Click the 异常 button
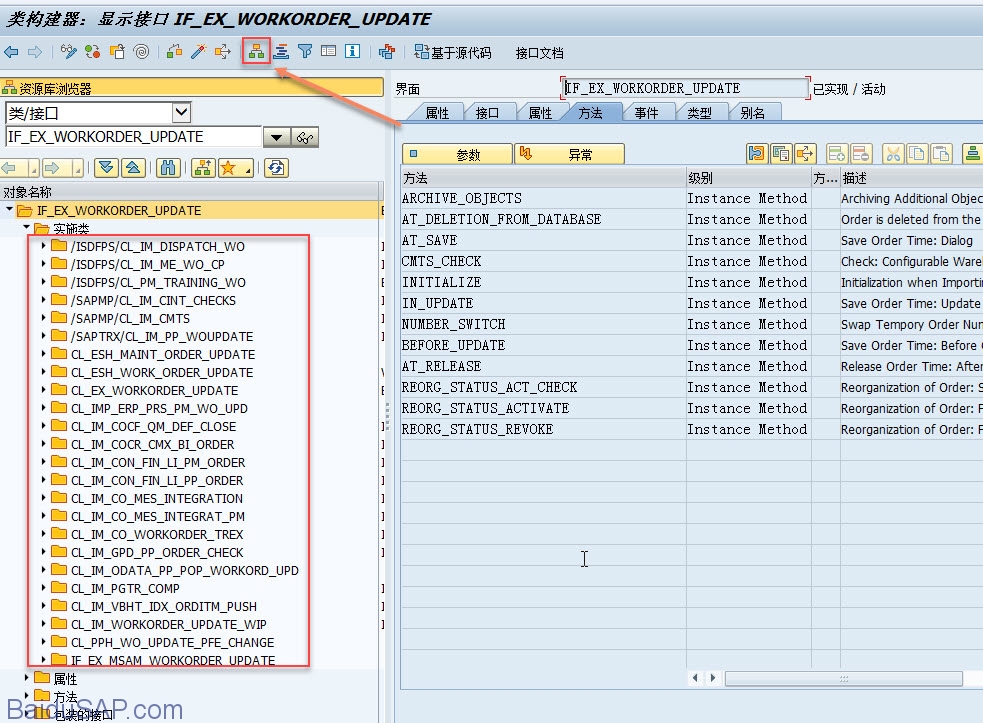 click(x=569, y=154)
